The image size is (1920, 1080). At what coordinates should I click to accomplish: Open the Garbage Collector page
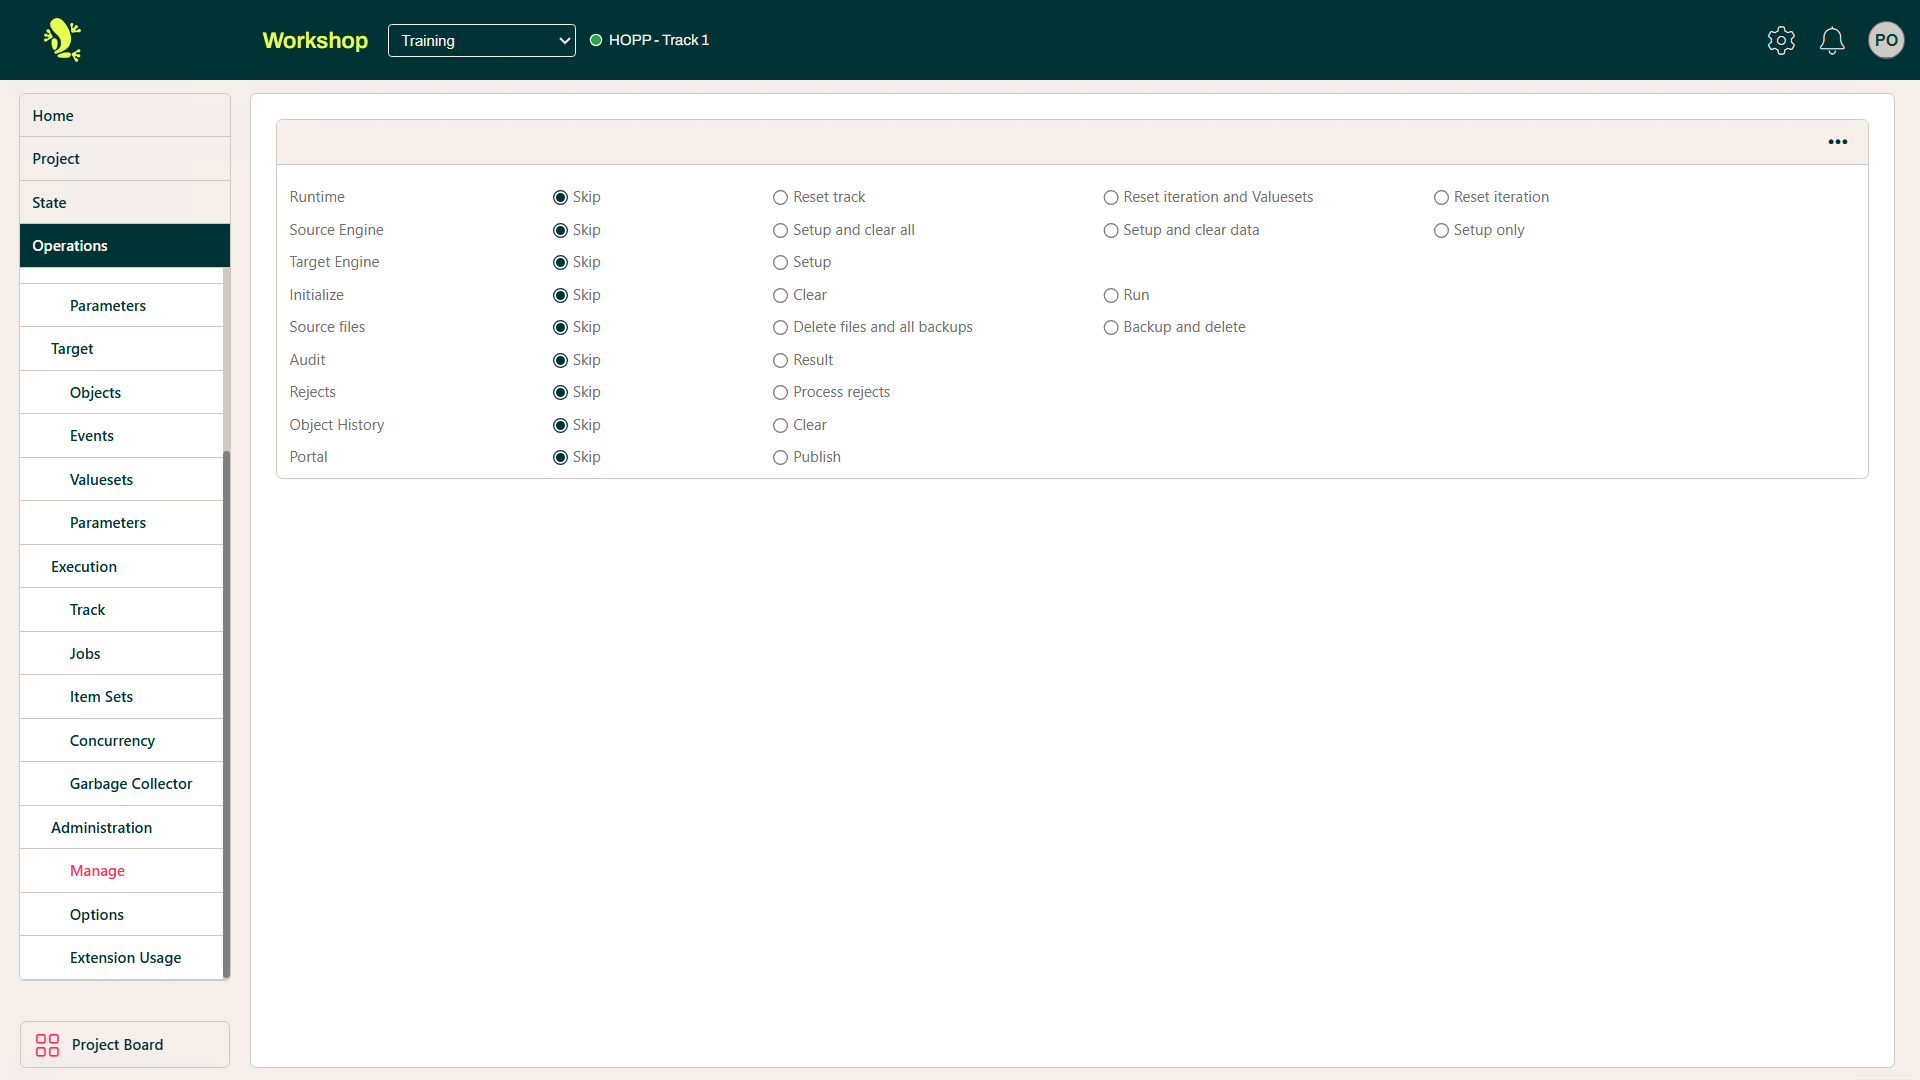coord(131,783)
